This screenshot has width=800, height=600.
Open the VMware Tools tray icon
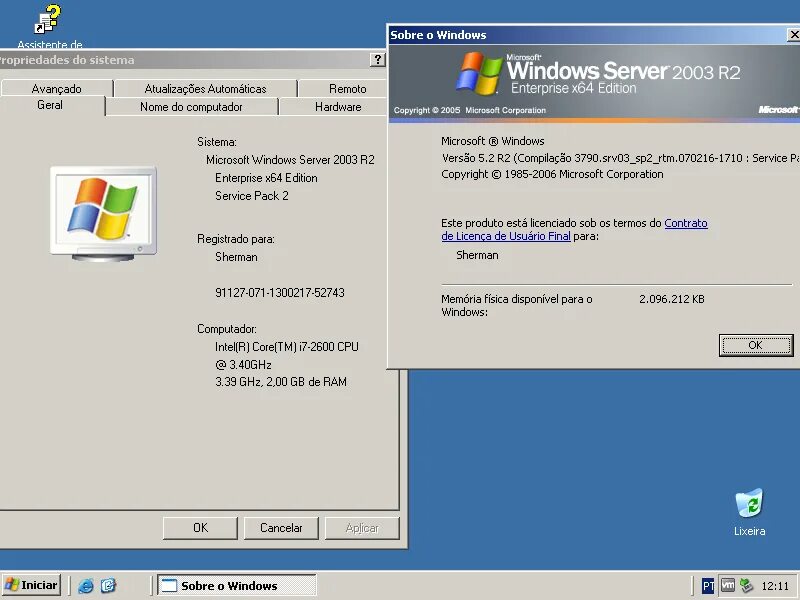click(728, 585)
